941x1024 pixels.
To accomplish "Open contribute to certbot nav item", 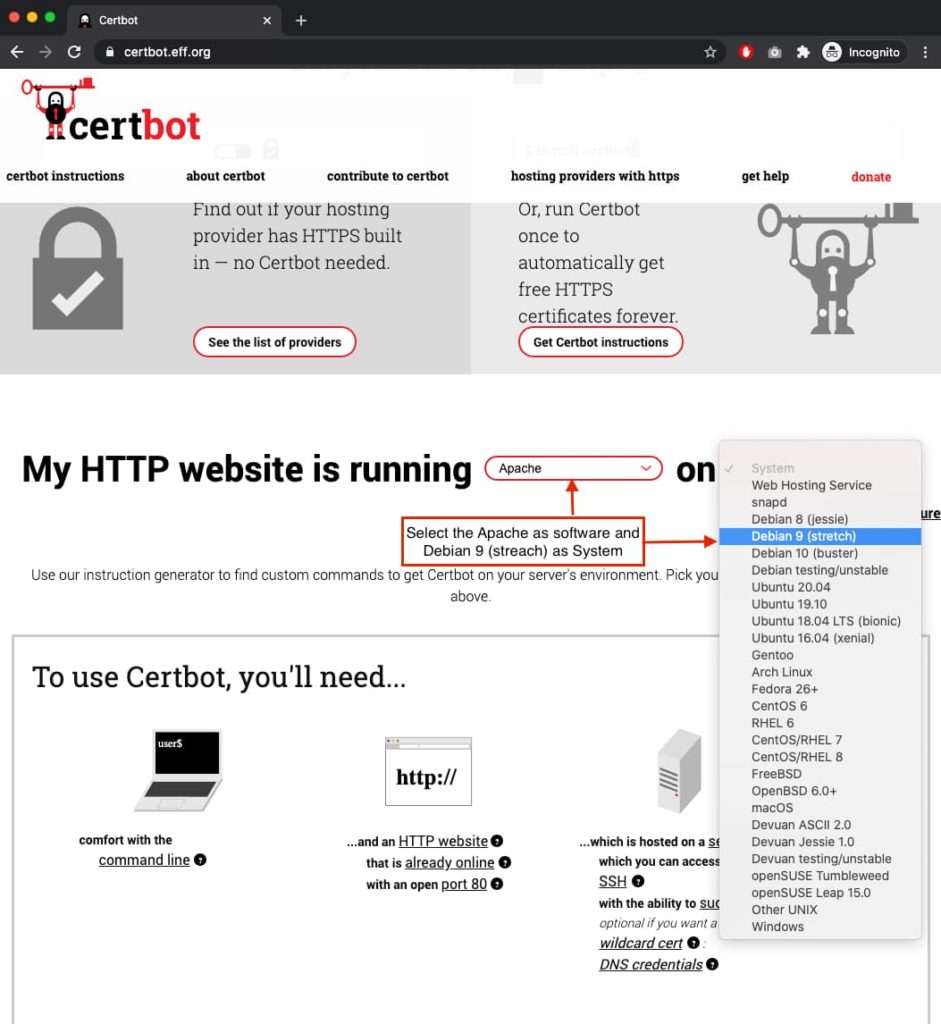I will (388, 176).
